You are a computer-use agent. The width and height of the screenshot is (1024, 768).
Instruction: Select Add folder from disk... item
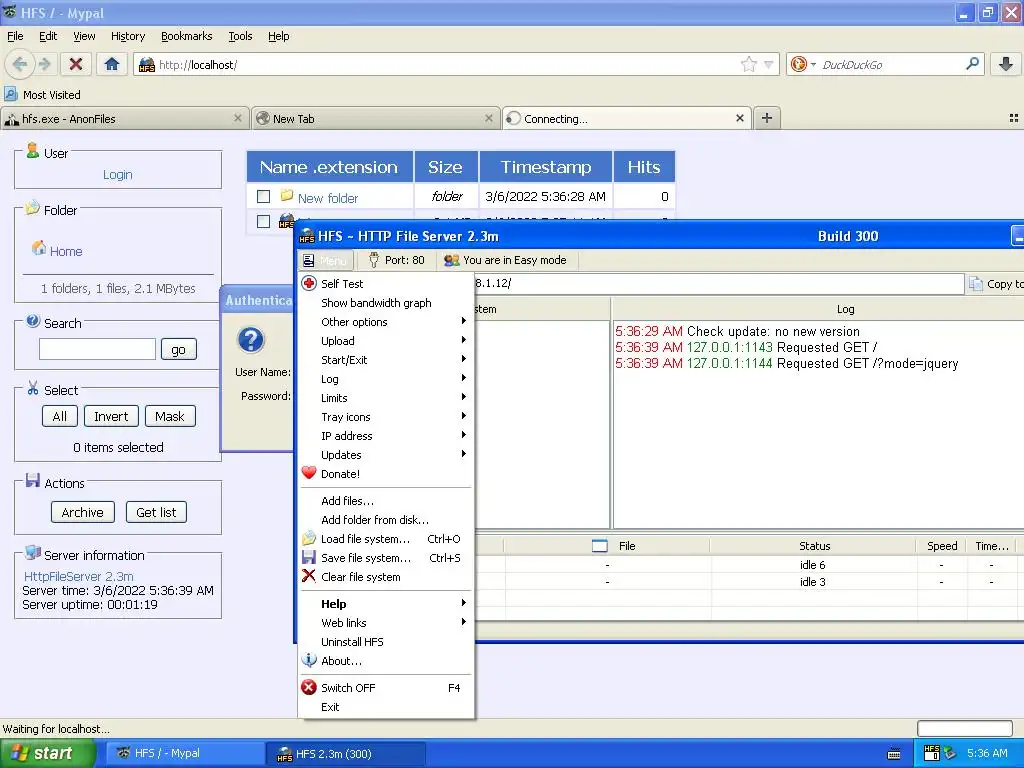click(385, 520)
